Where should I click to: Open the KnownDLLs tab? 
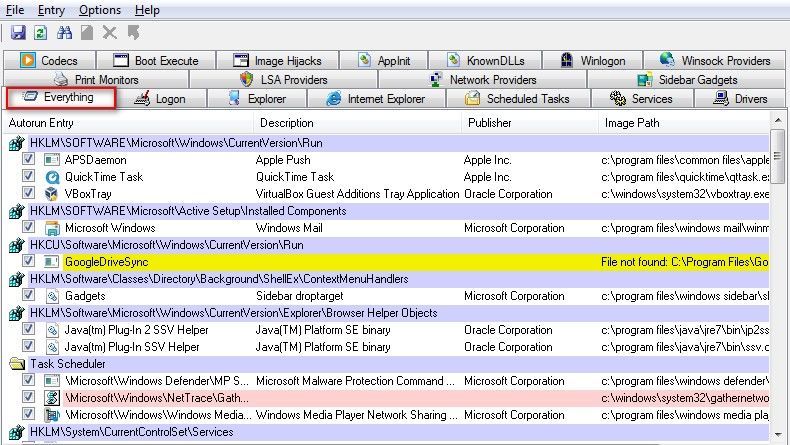[x=485, y=60]
